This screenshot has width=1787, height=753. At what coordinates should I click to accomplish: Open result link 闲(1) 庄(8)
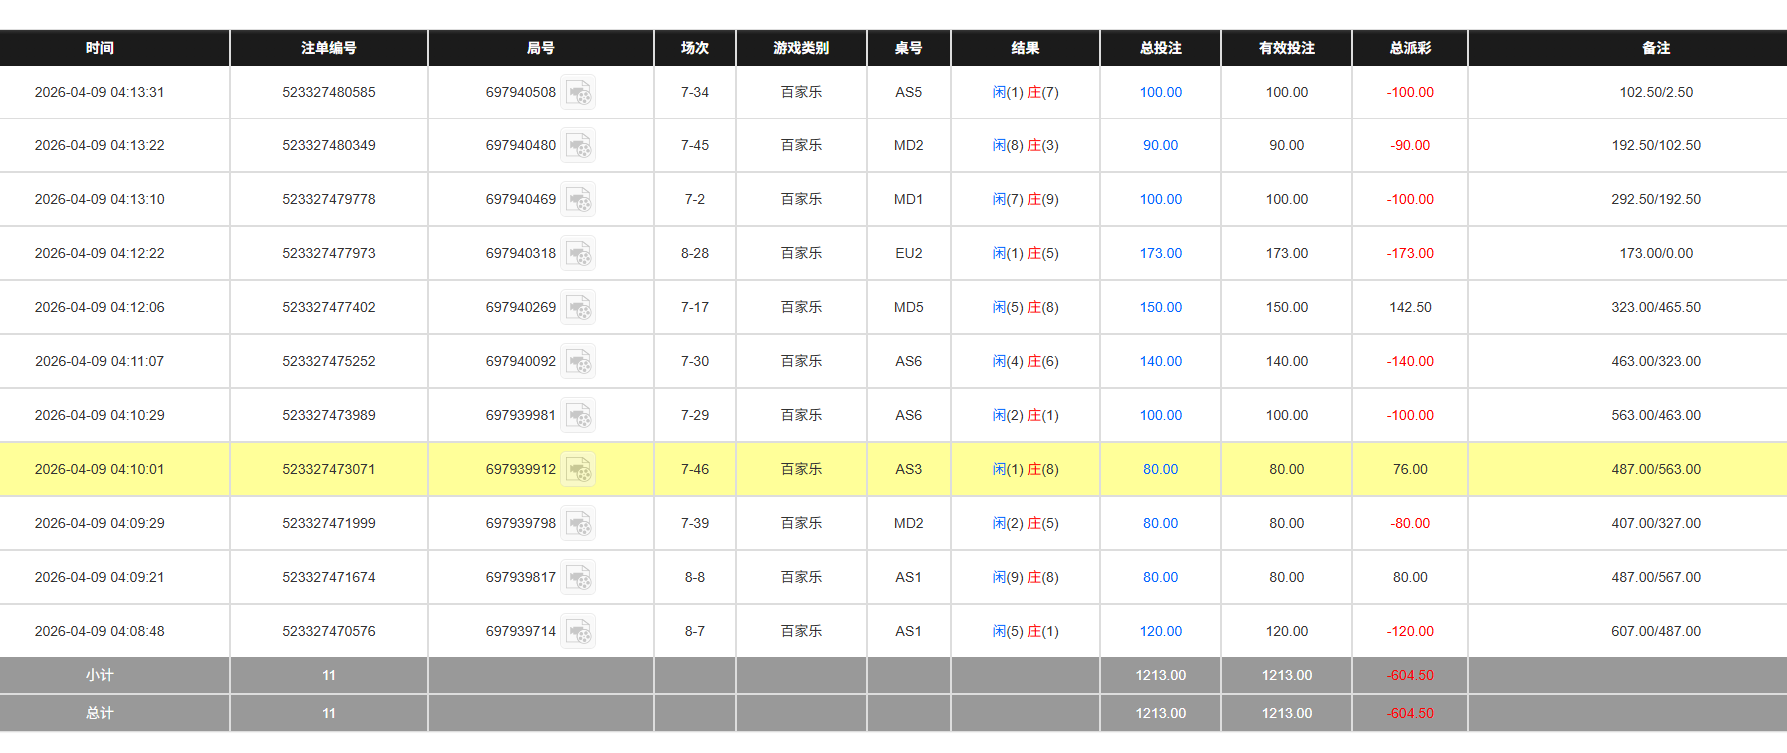point(1025,470)
